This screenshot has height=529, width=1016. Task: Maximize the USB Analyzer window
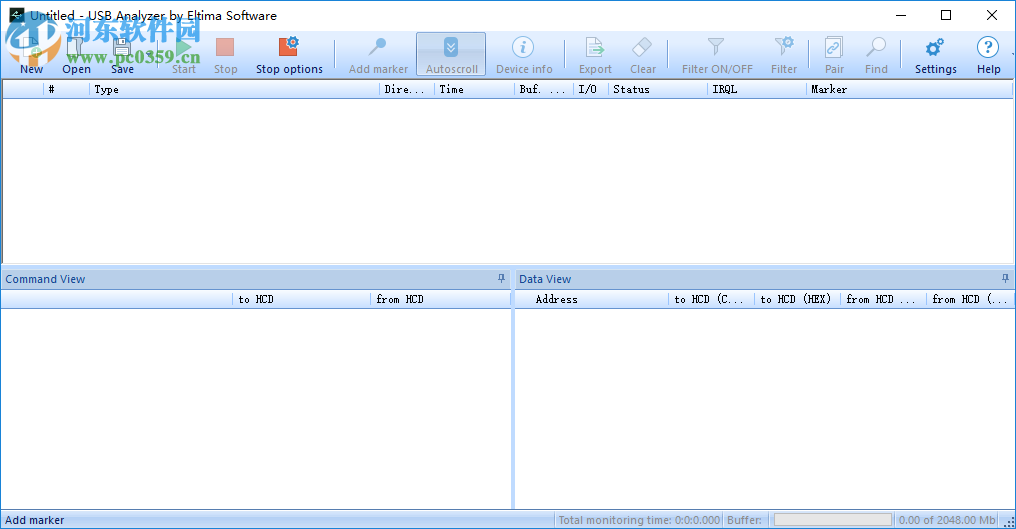click(946, 15)
